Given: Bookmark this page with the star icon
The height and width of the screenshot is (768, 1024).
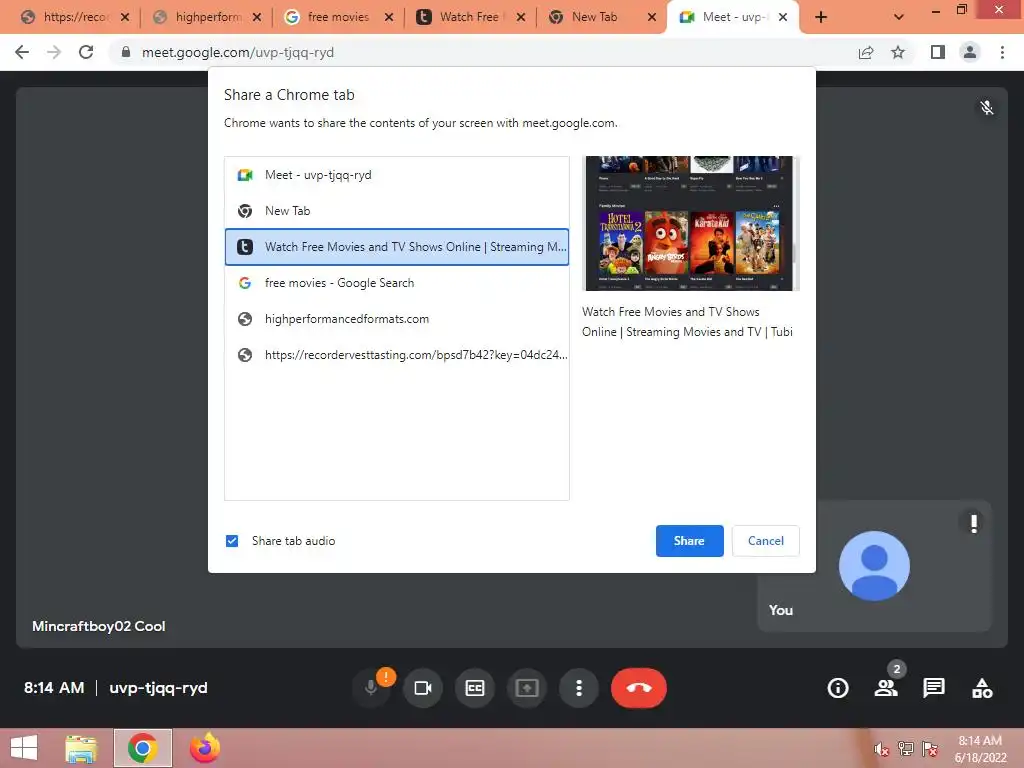Looking at the screenshot, I should [x=898, y=52].
